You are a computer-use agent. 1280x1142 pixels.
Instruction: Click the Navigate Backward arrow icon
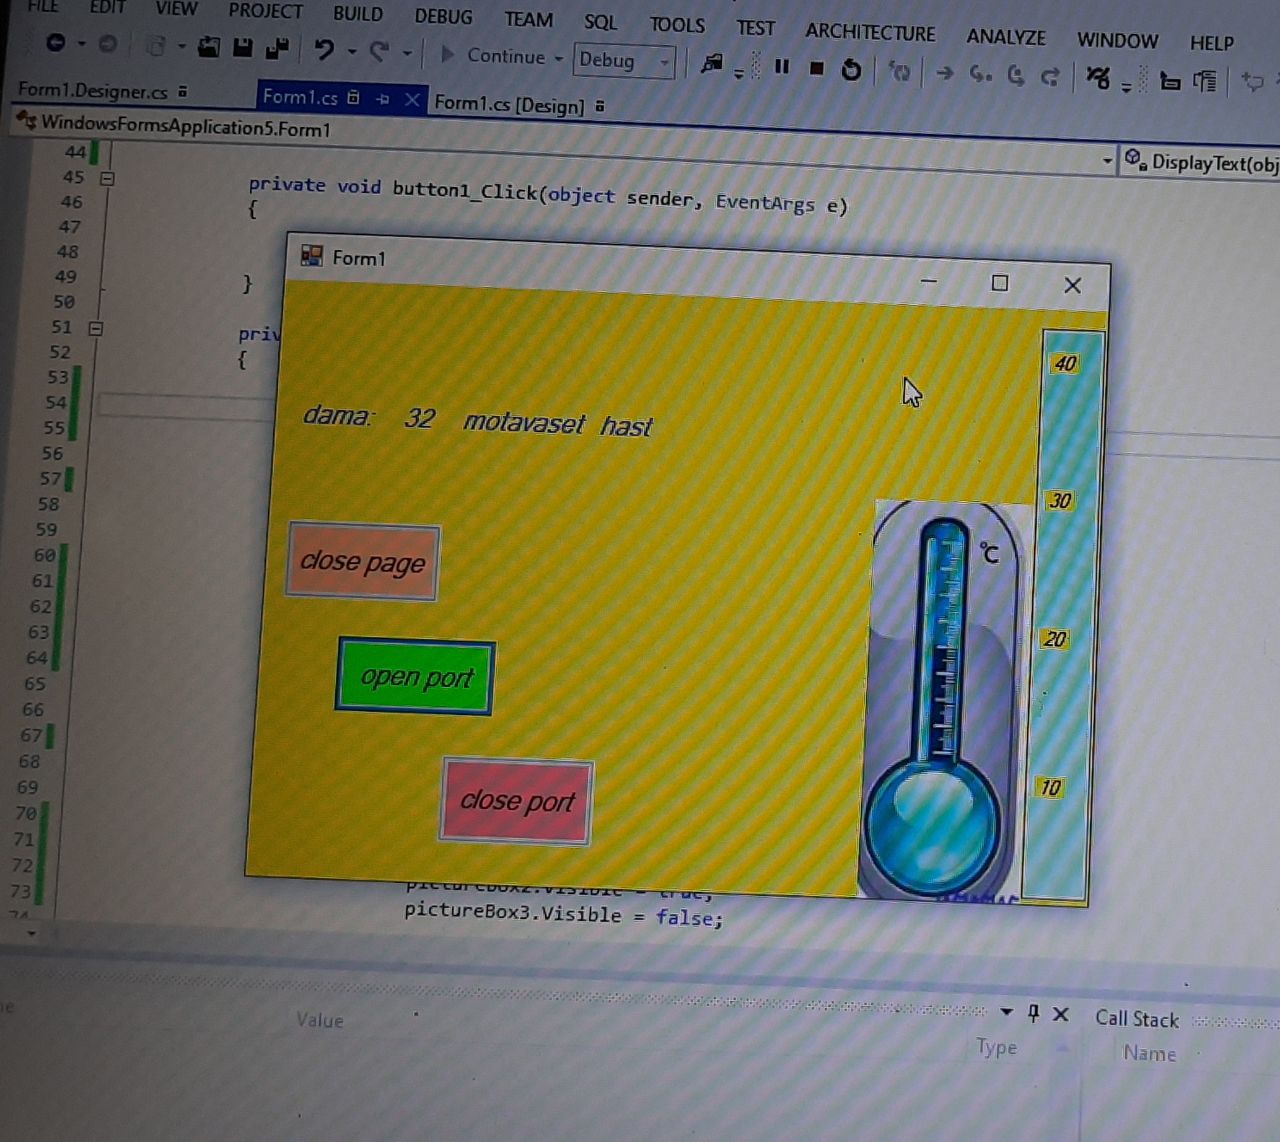[56, 43]
